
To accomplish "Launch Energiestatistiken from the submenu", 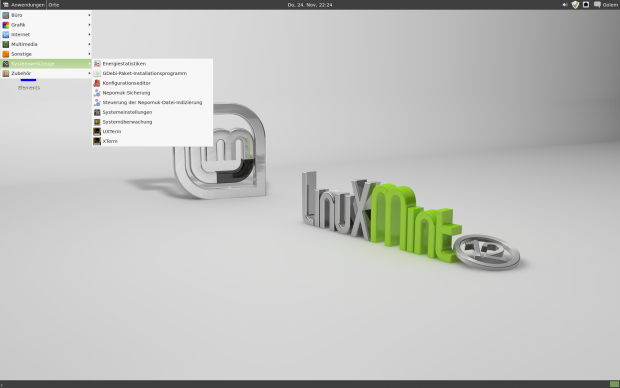I will tap(152, 64).
